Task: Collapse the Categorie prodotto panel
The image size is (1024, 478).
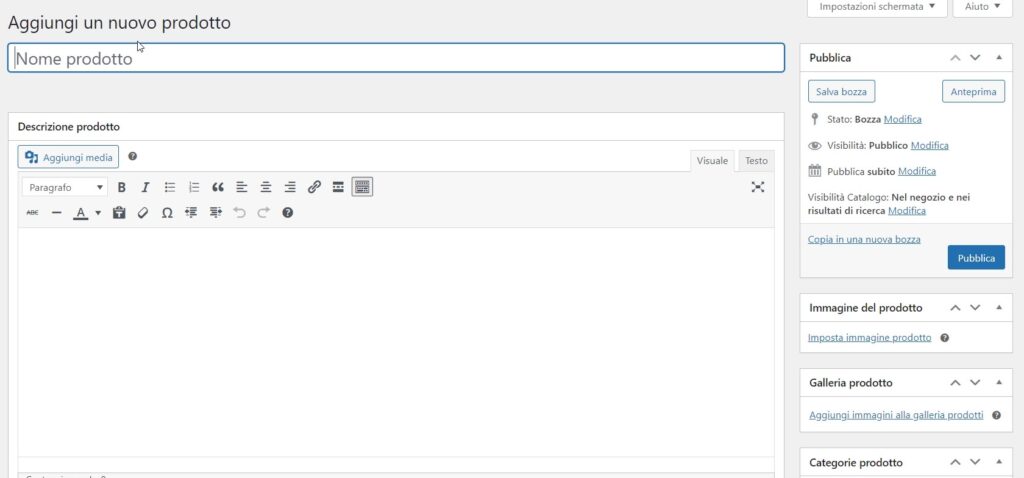Action: (x=999, y=462)
